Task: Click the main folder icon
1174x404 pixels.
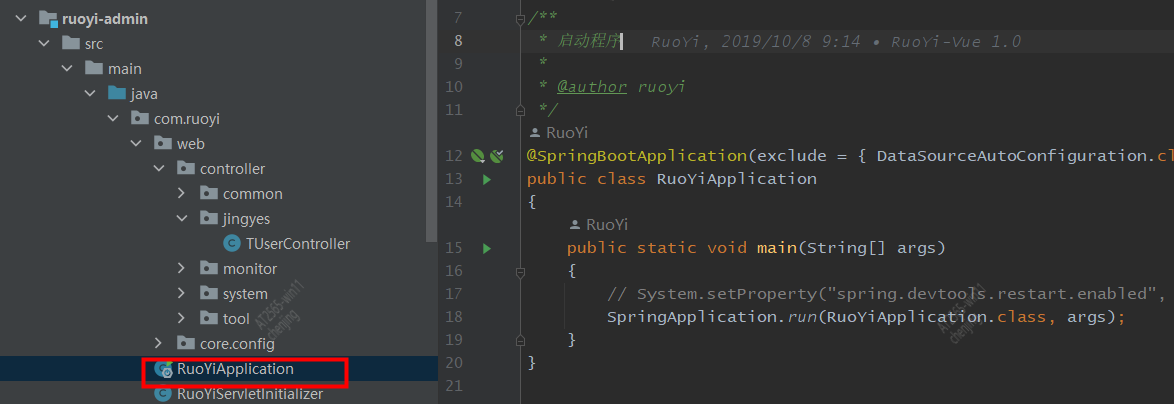Action: pos(94,68)
